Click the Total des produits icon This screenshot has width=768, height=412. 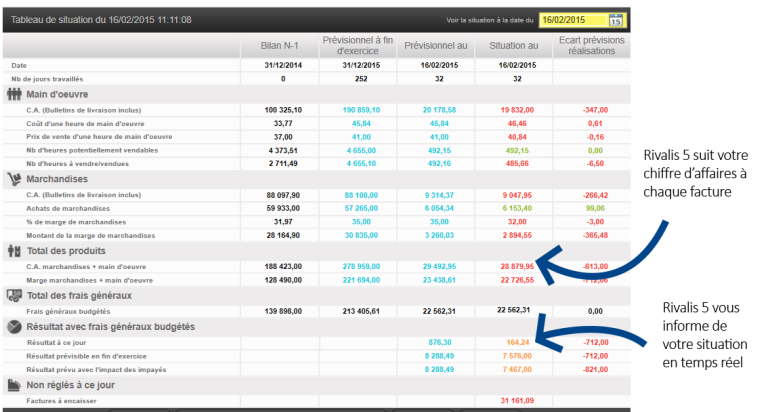tap(14, 251)
